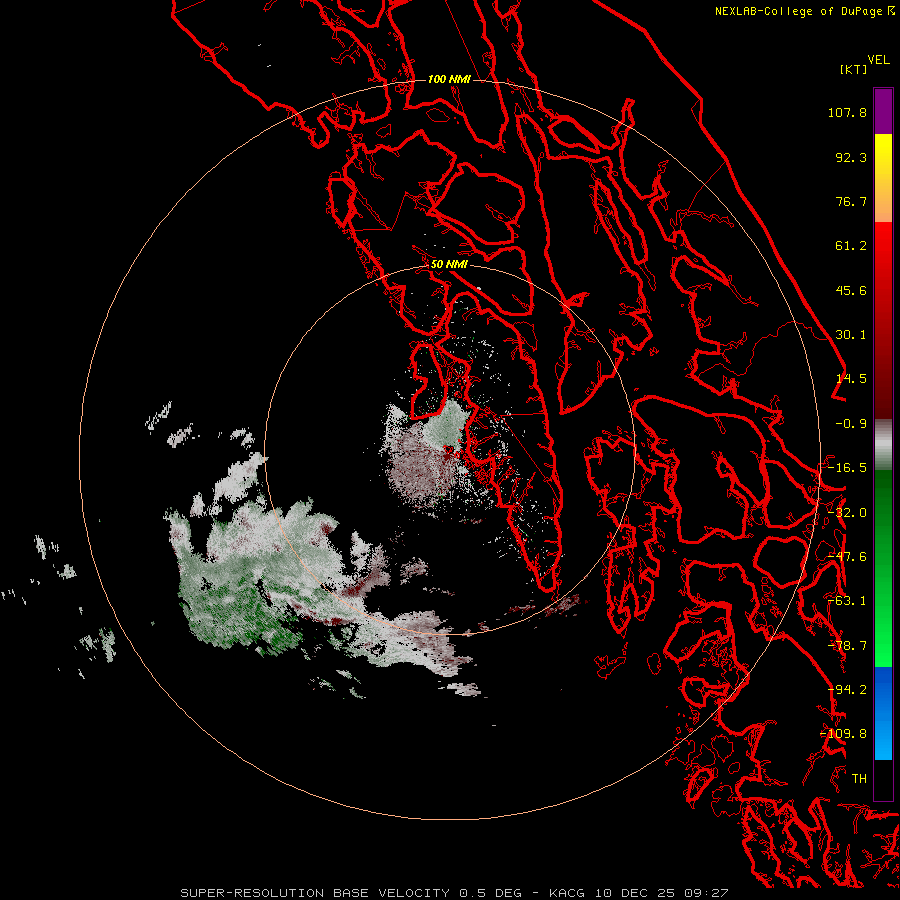Click the -0.9 velocity scale value
900x900 pixels.
[851, 424]
